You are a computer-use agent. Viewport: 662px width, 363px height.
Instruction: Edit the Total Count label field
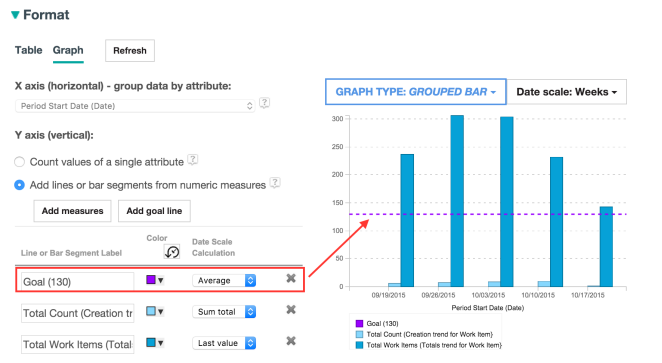coord(78,313)
